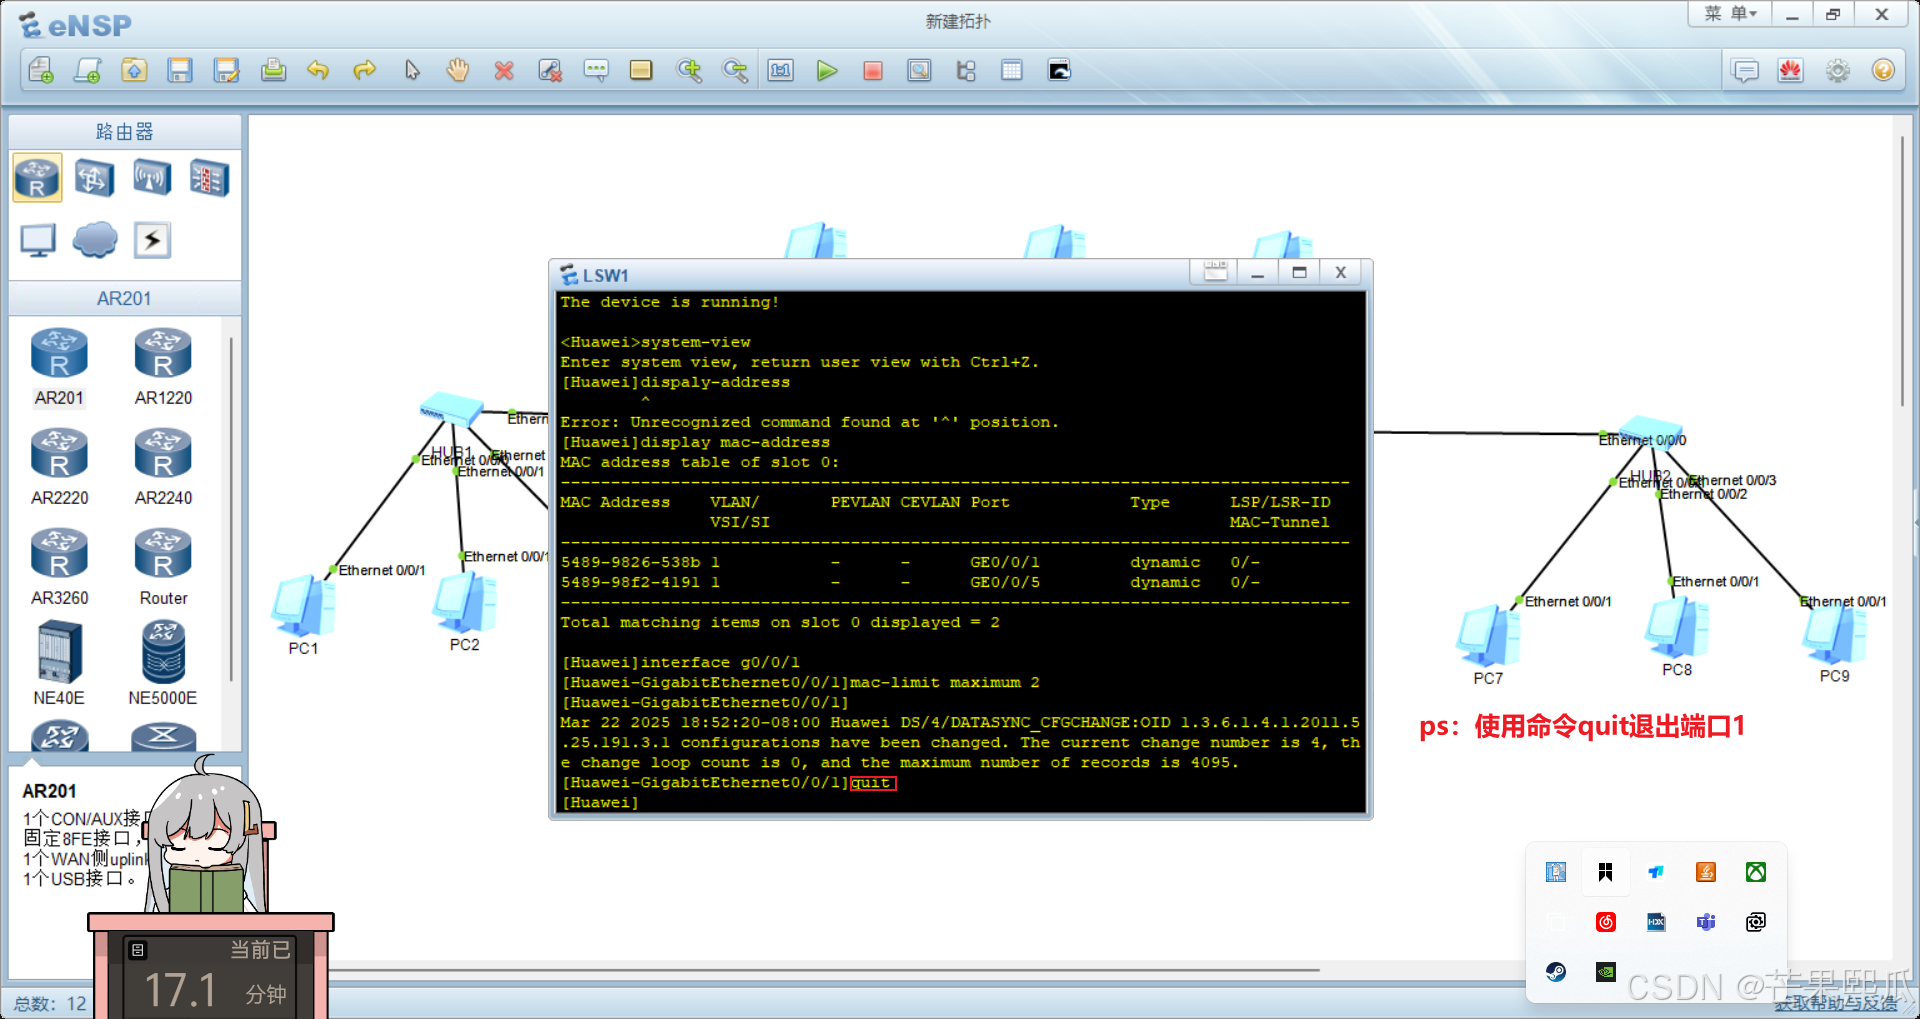Click the red X delete tool
Viewport: 1920px width, 1019px height.
[504, 70]
